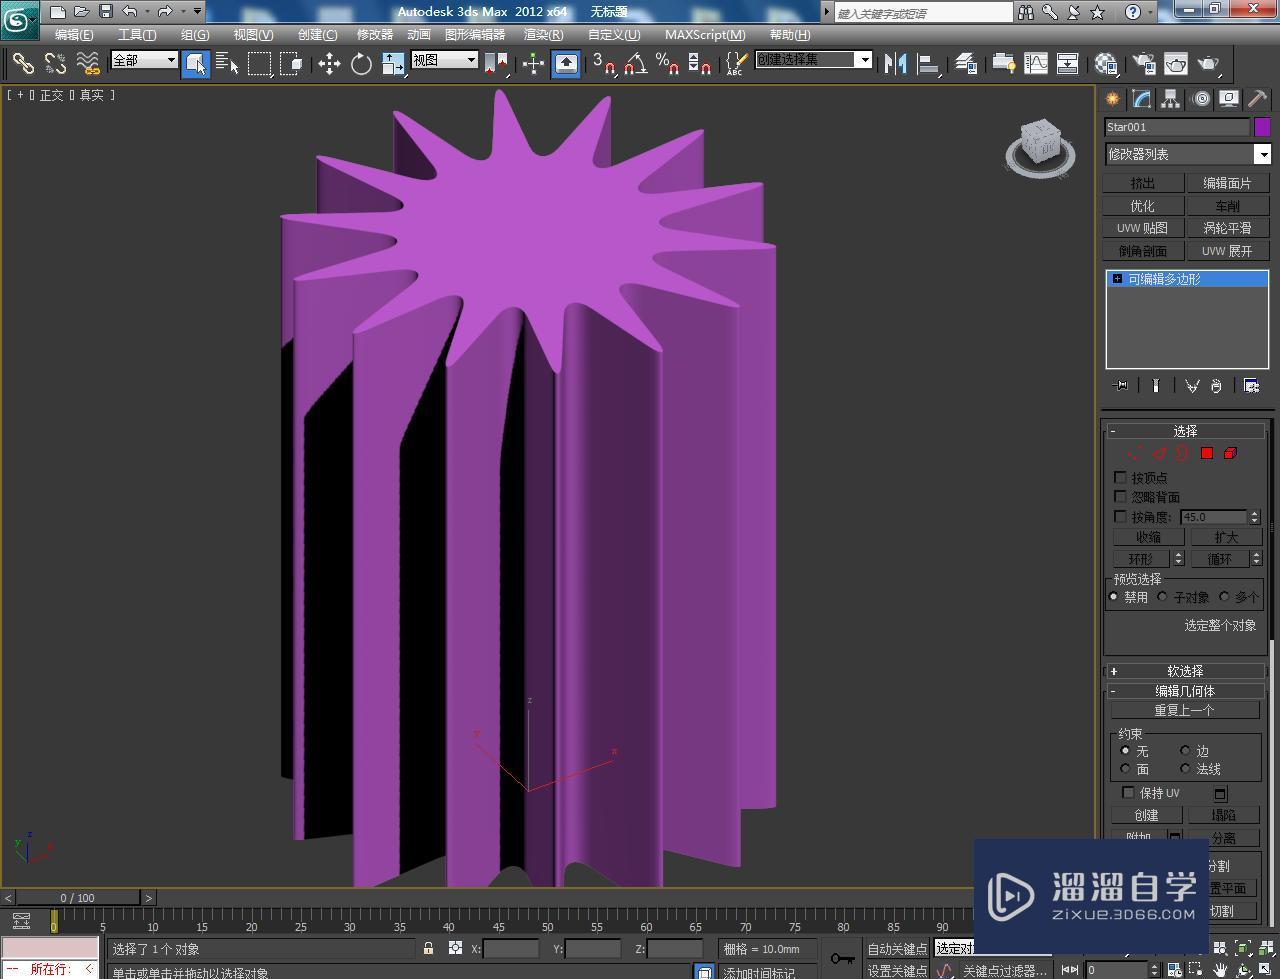Activate Select and Scale tool

393,64
